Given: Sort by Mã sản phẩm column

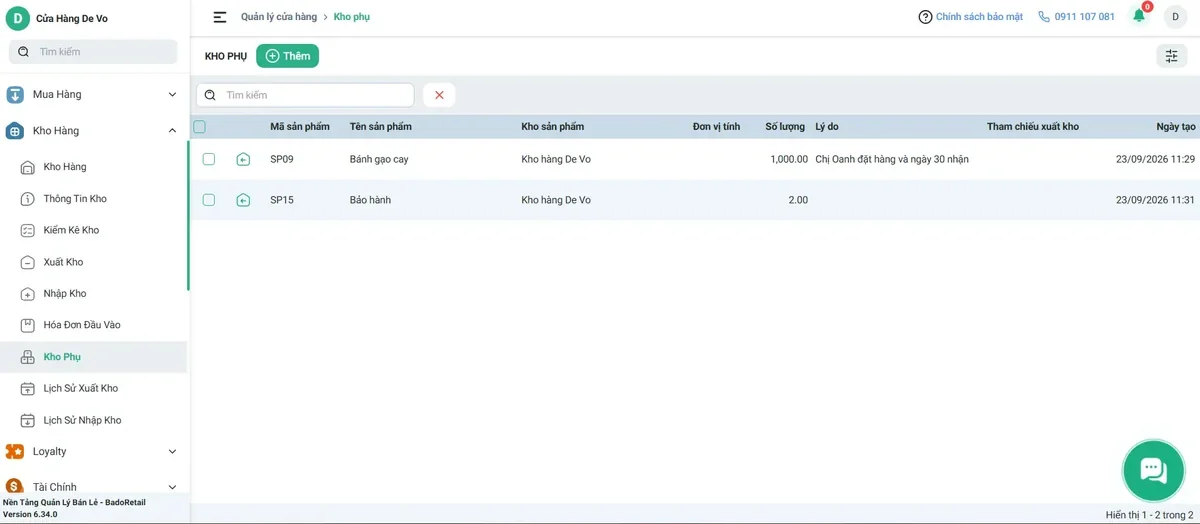Looking at the screenshot, I should pyautogui.click(x=300, y=127).
